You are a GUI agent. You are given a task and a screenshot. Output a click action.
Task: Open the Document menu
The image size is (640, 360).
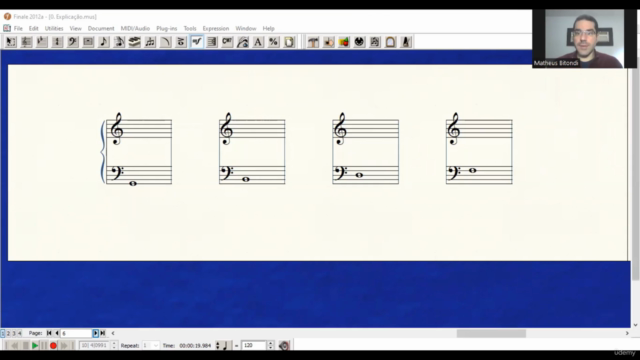[101, 29]
